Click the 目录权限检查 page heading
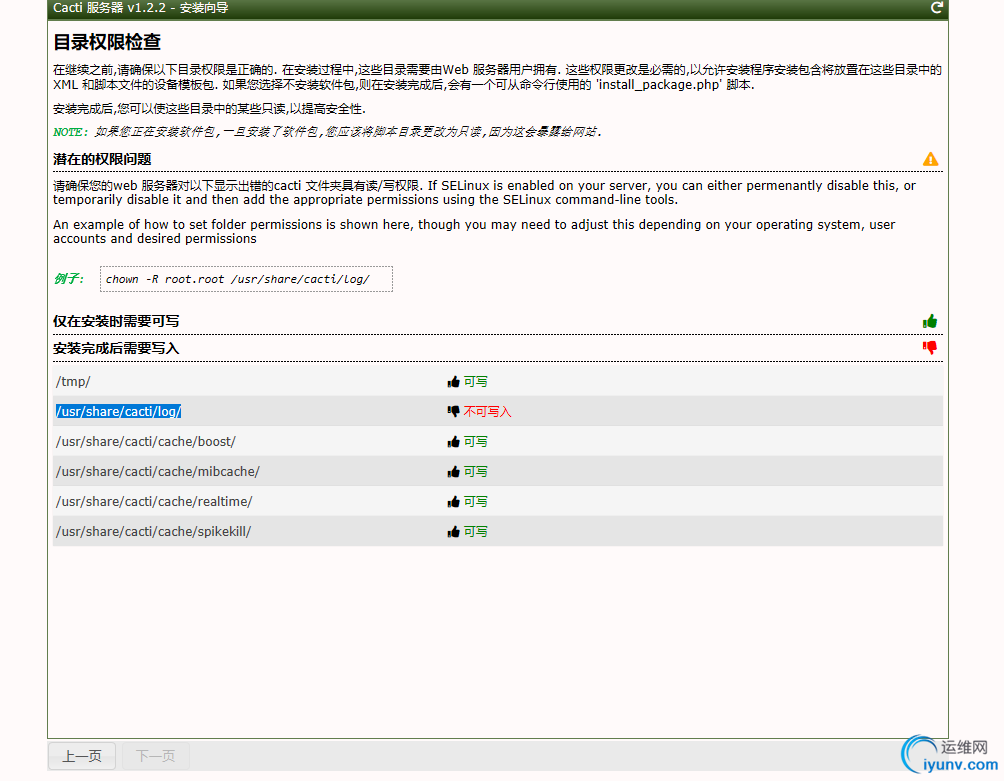The image size is (1004, 781). coord(107,42)
